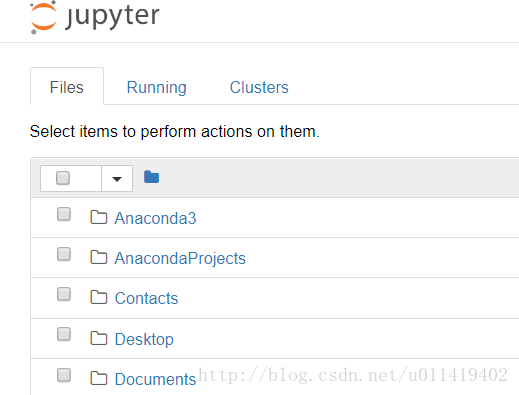The image size is (519, 395).
Task: Toggle the select-all checkbox in header
Action: 63,178
